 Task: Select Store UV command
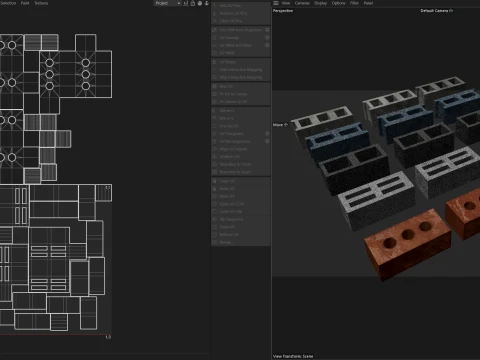coord(241,227)
